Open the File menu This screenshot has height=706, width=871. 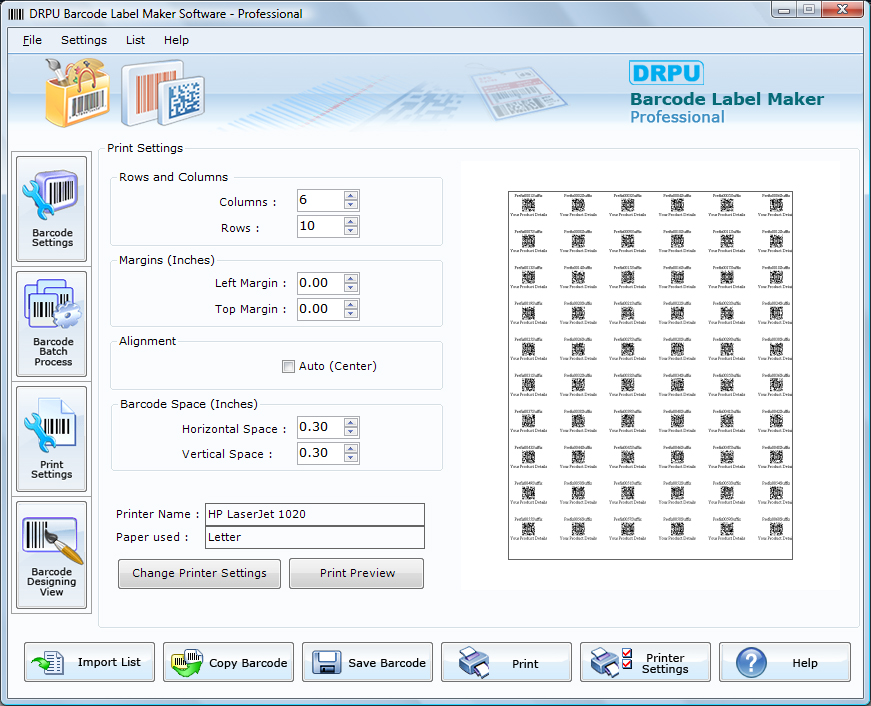(x=32, y=40)
